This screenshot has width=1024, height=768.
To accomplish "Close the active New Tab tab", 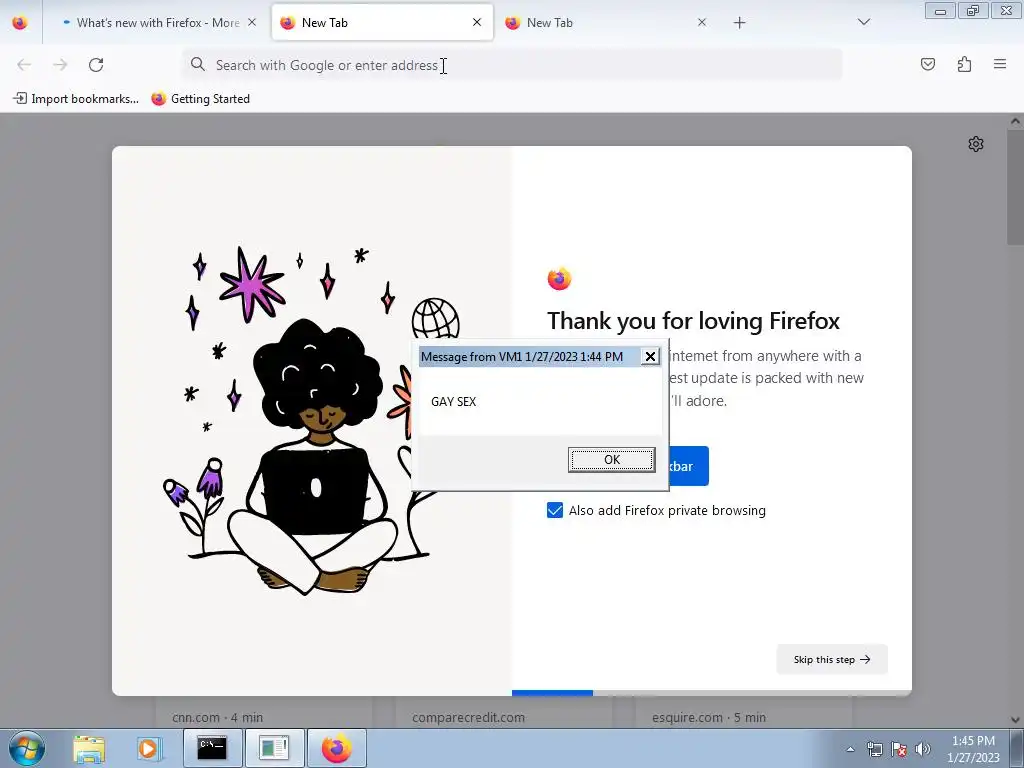I will click(x=477, y=23).
